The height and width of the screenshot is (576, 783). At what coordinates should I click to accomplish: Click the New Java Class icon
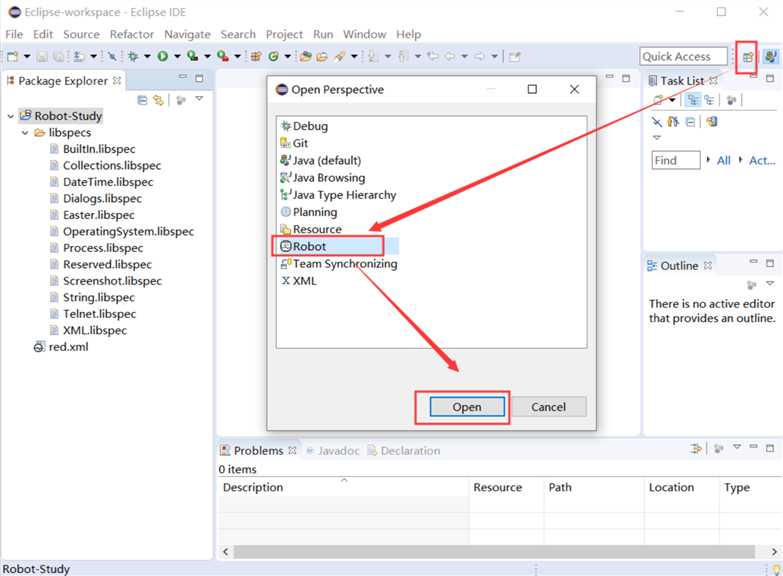pyautogui.click(x=273, y=56)
